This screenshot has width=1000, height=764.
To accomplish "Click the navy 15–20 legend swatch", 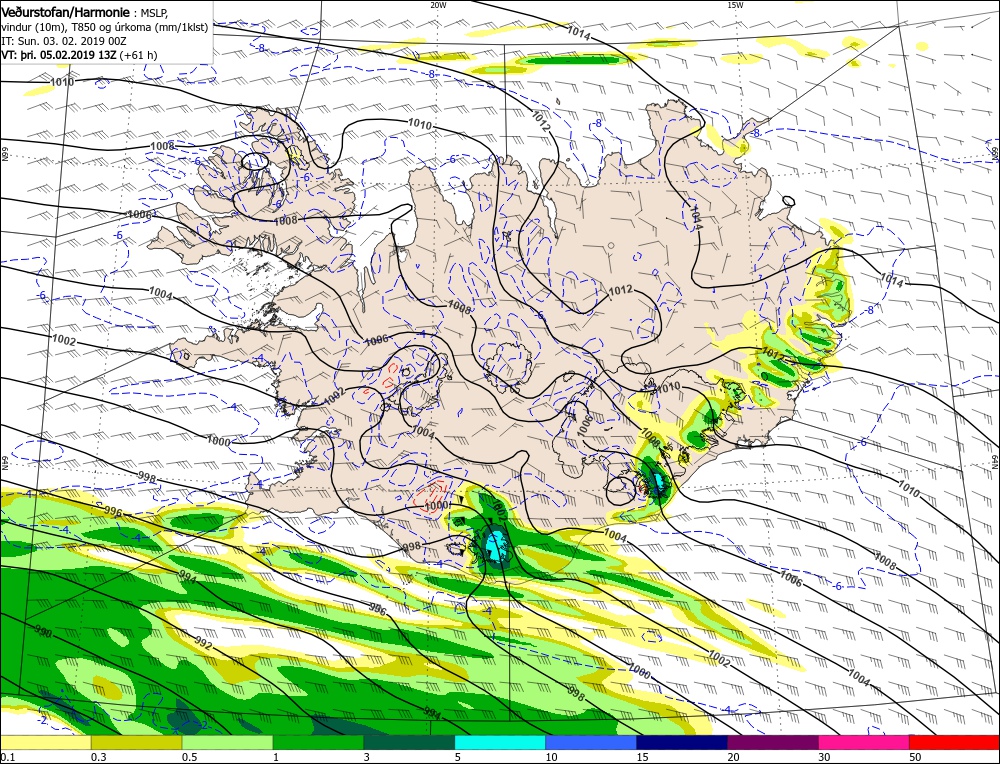I will [x=682, y=742].
